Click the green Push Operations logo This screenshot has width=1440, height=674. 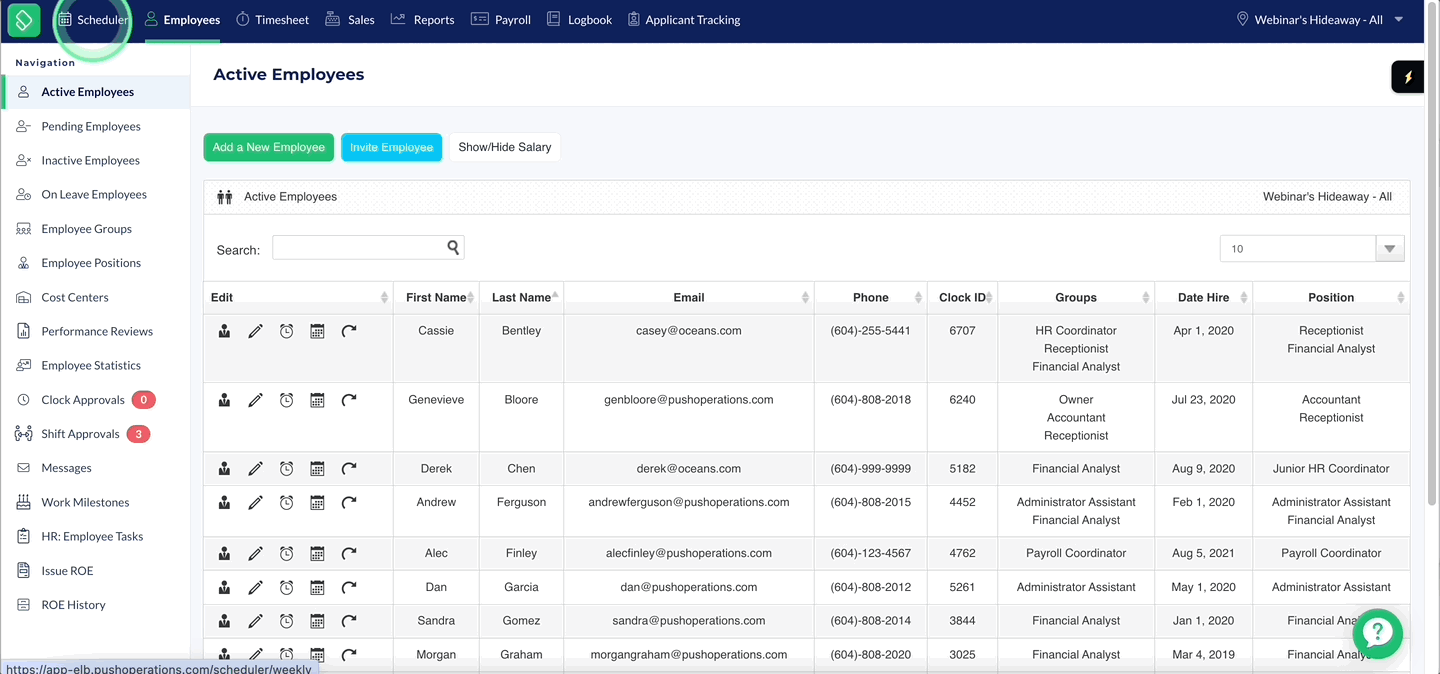click(23, 20)
